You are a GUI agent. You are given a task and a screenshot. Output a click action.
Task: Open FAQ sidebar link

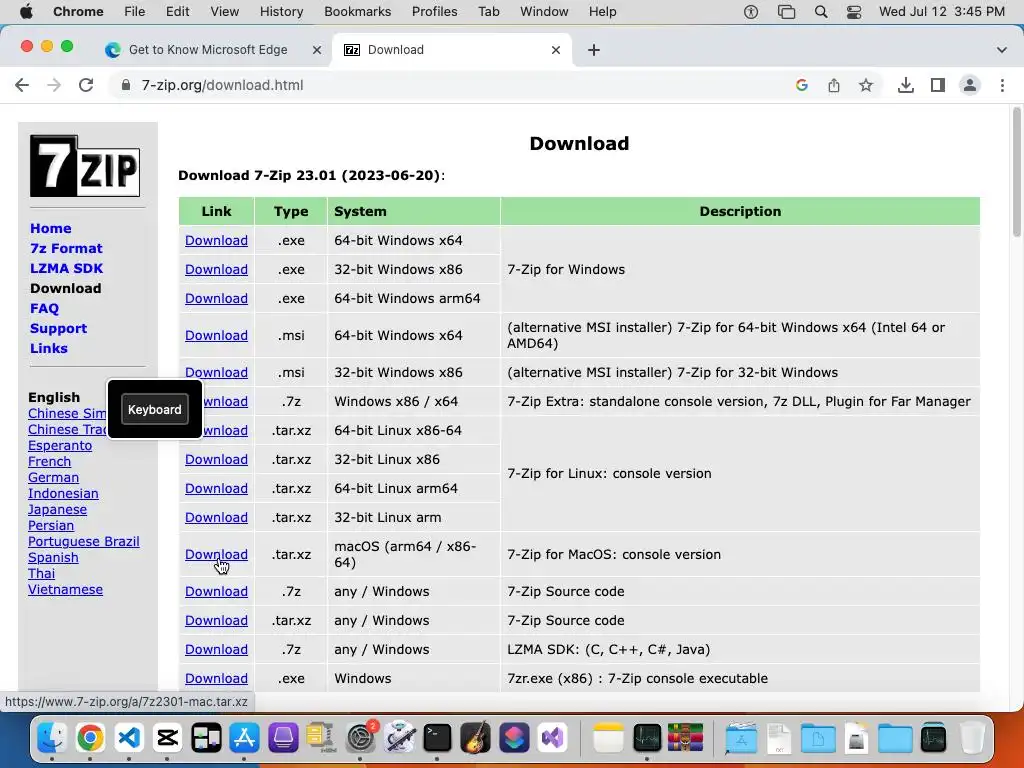pos(44,308)
